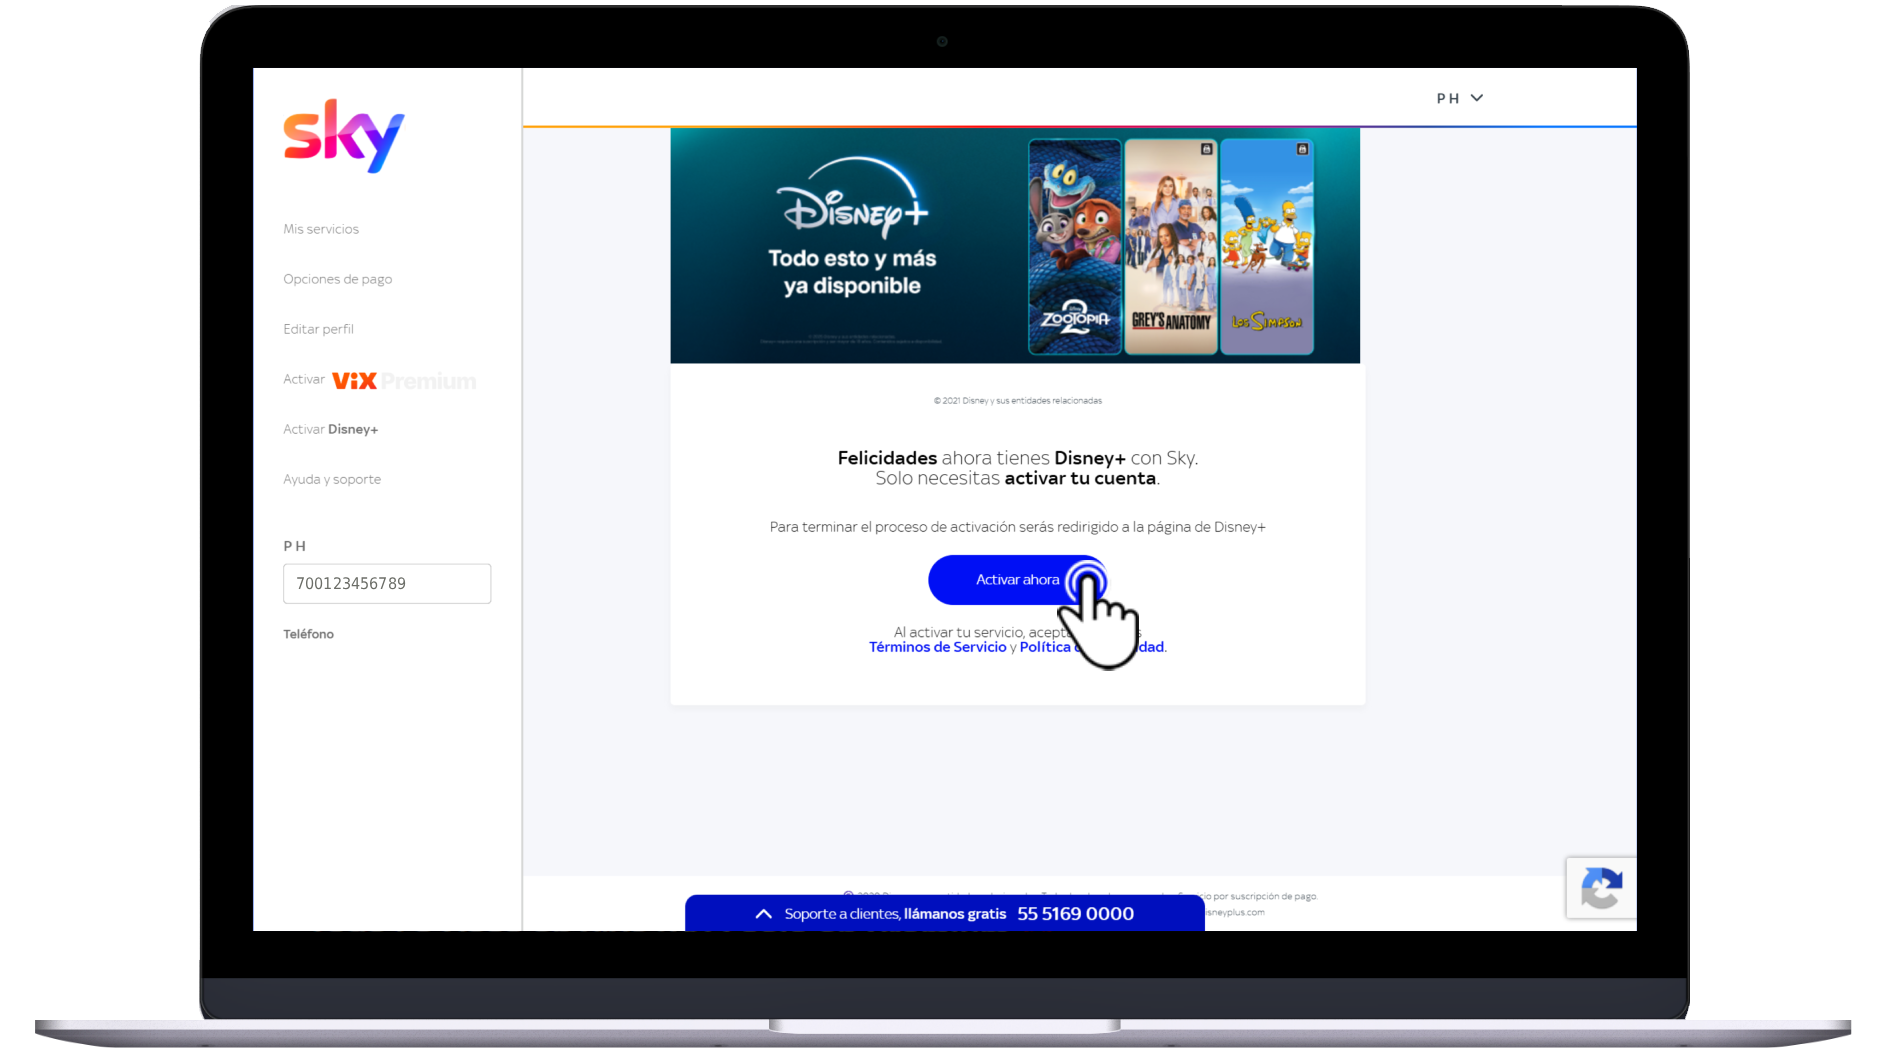Expand the PH account dropdown
Screen dimensions: 1878x1056
coord(1460,98)
